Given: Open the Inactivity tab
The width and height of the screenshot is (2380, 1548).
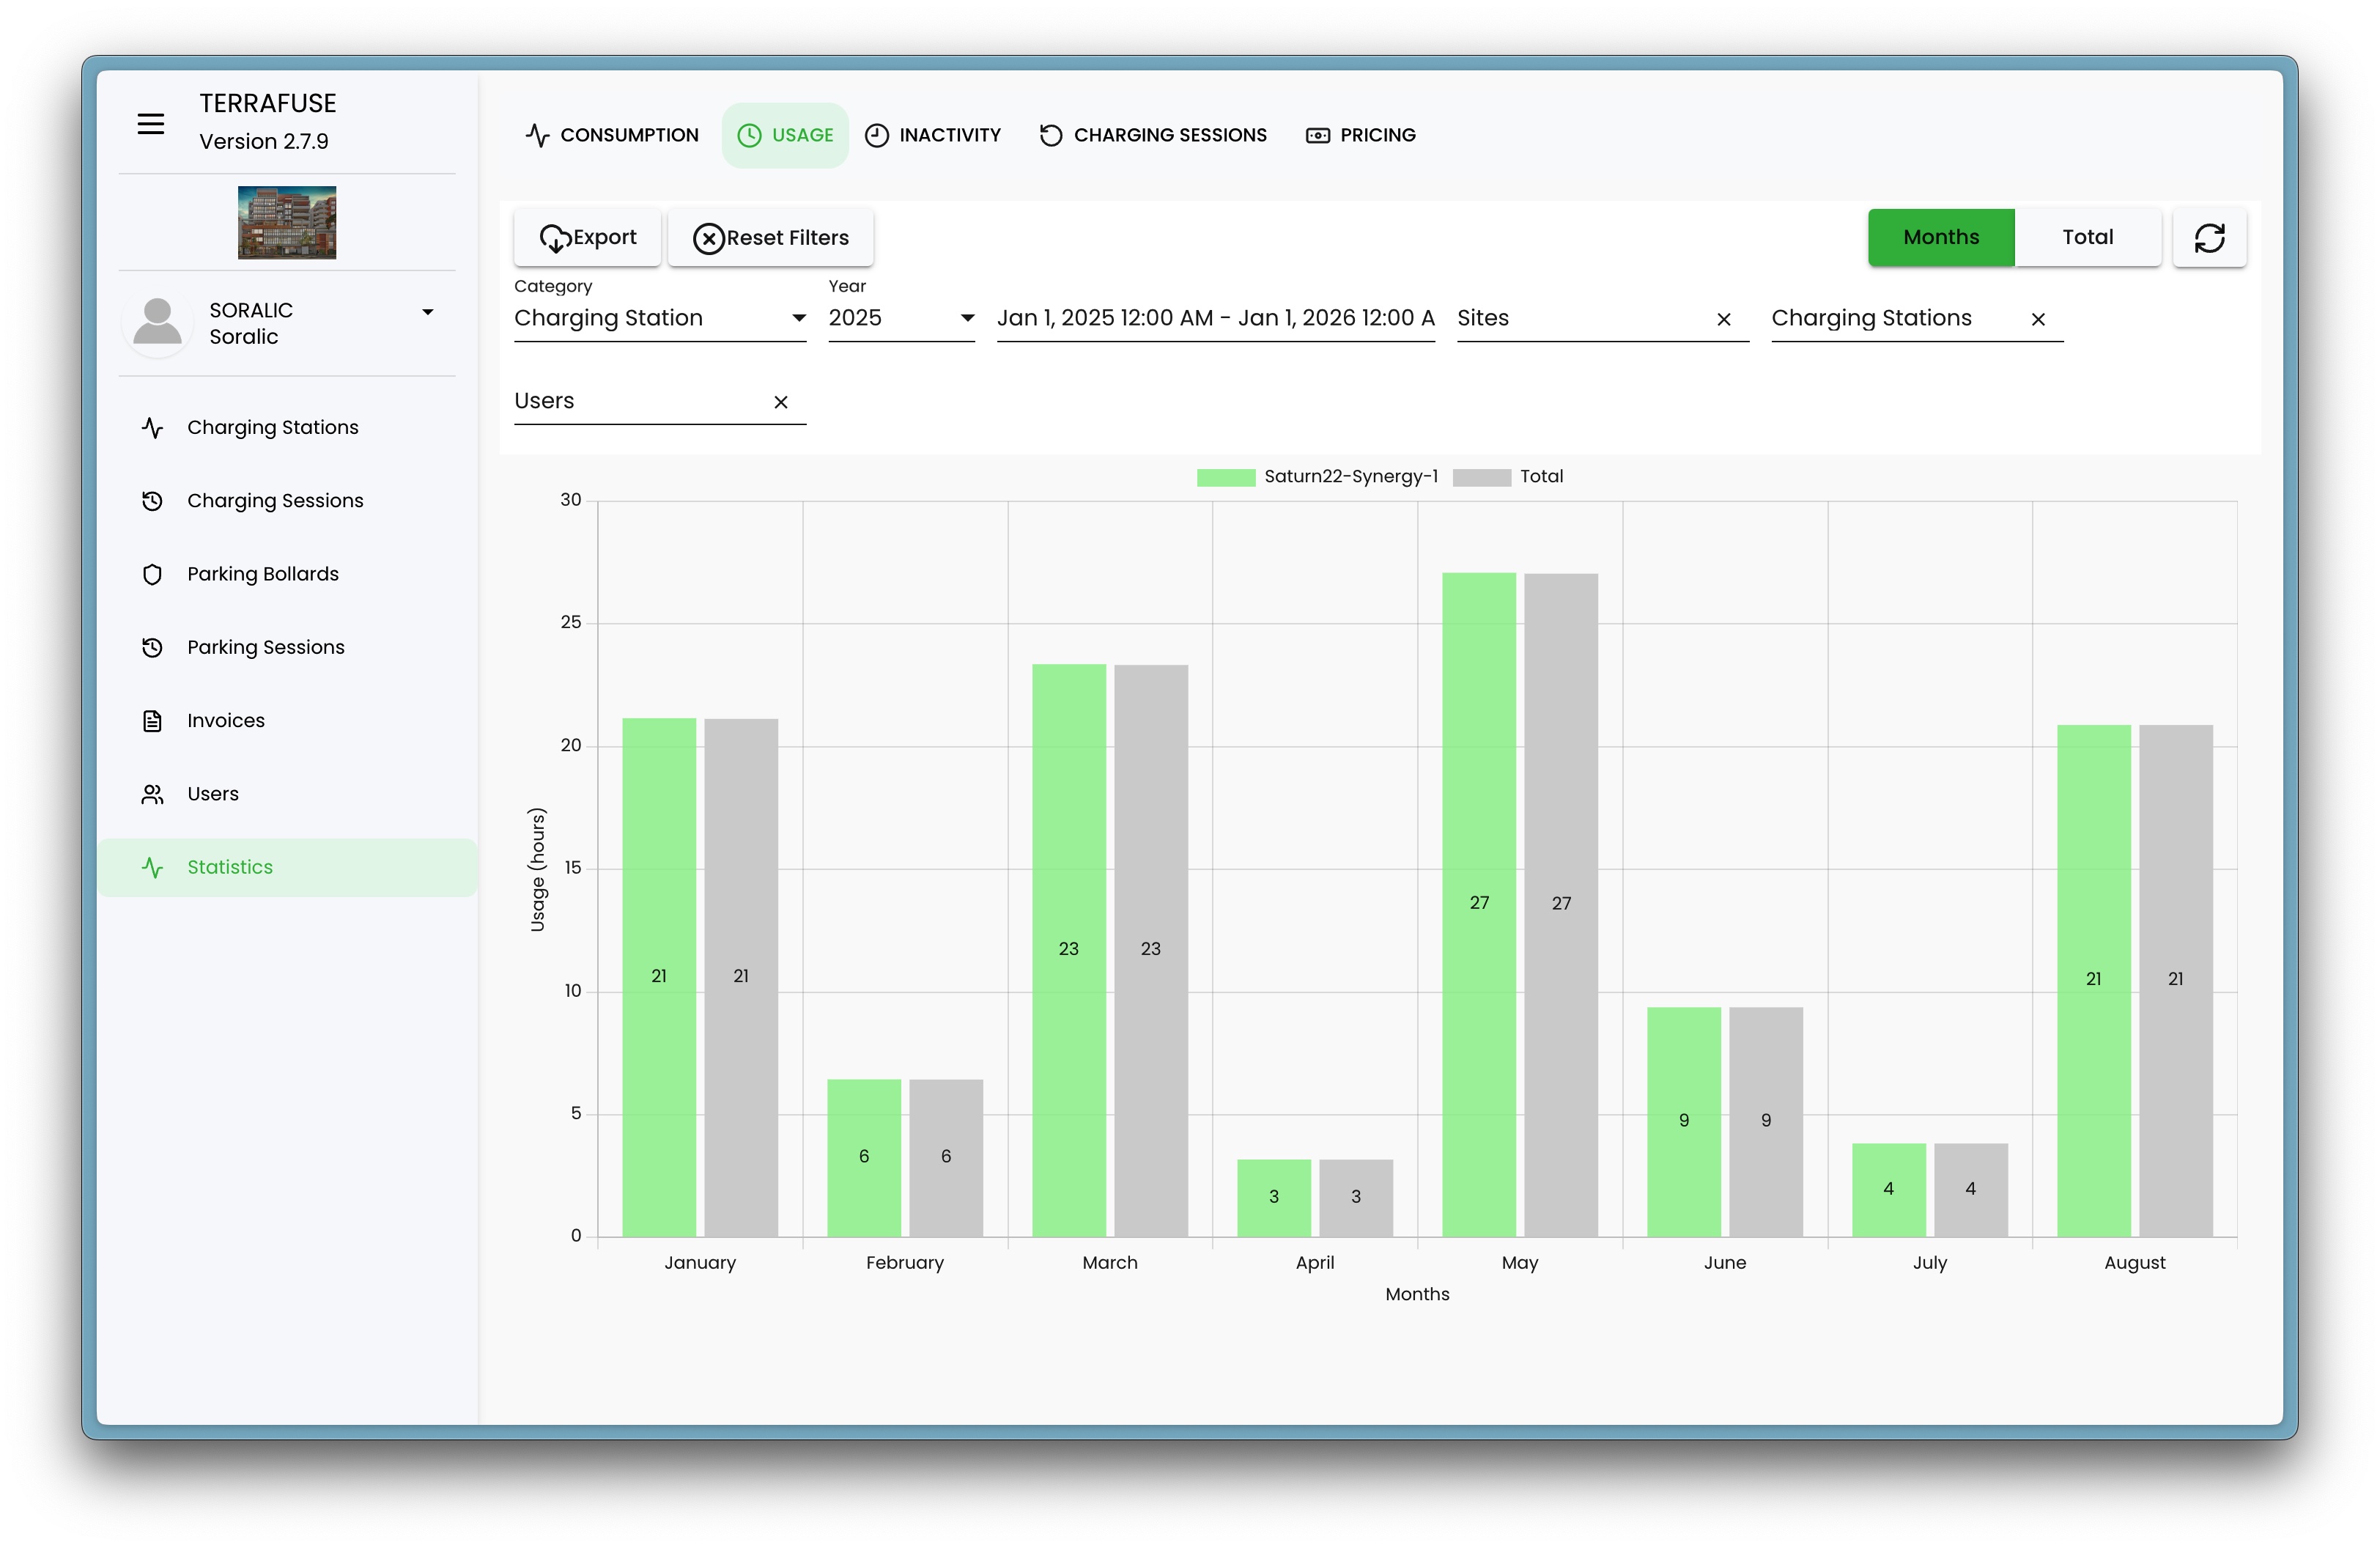Looking at the screenshot, I should tap(932, 135).
